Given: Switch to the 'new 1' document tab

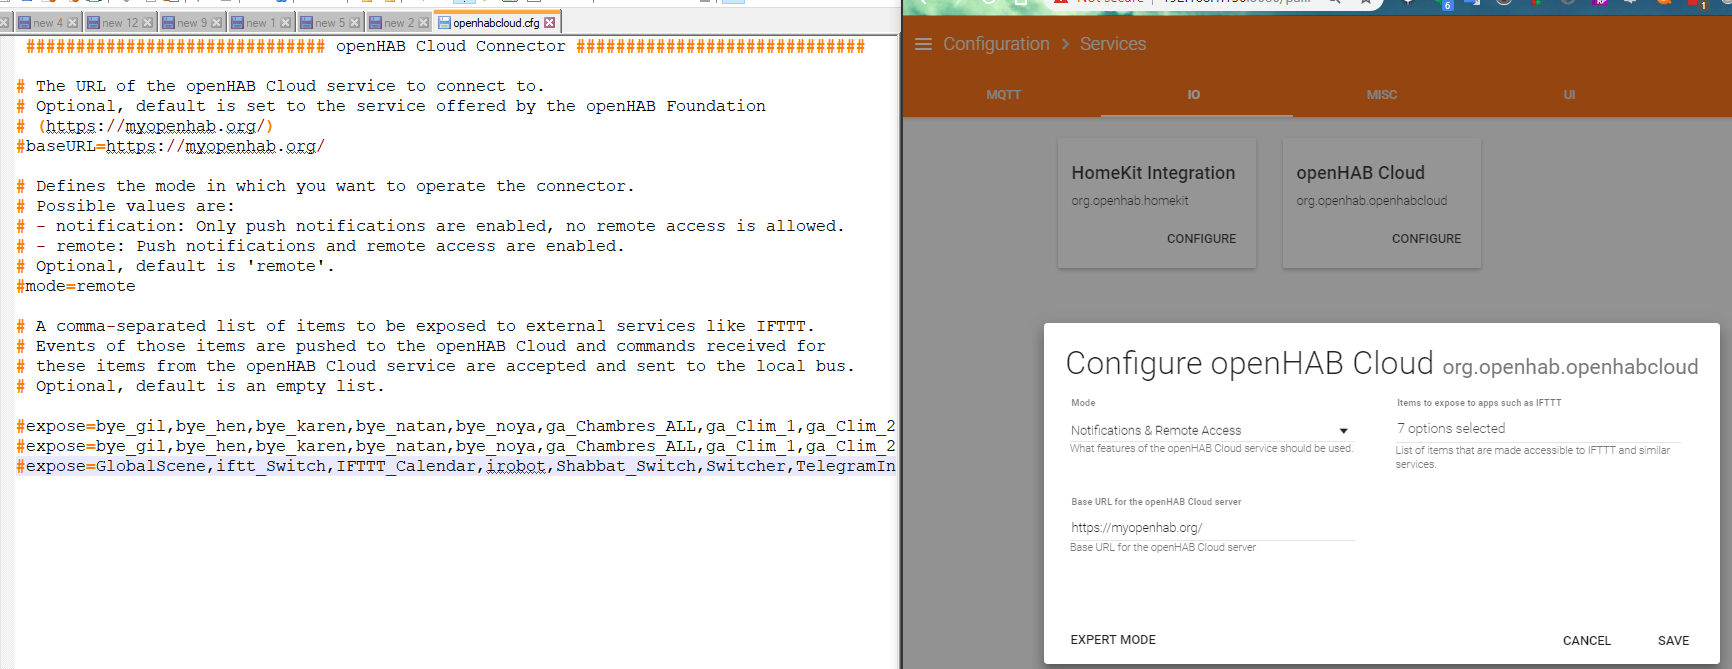Looking at the screenshot, I should click(260, 23).
